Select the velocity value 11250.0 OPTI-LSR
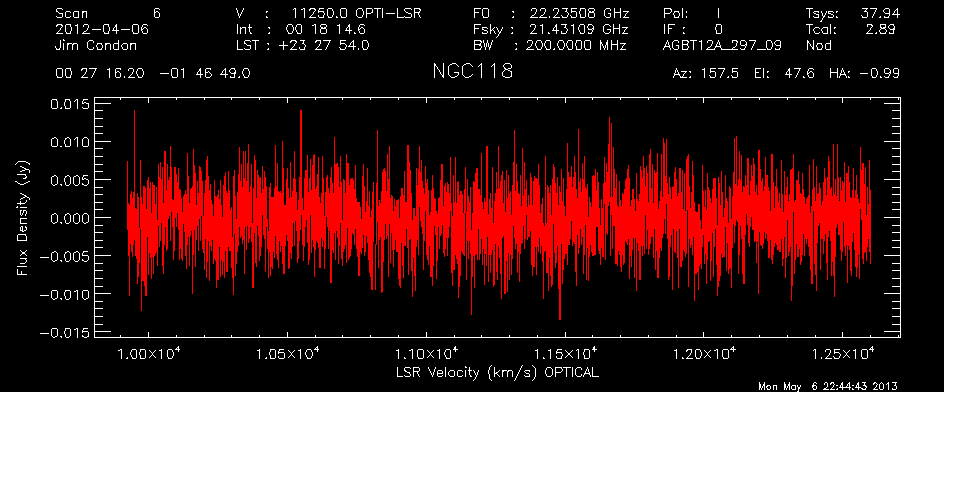This screenshot has height=490, width=962. click(x=356, y=13)
